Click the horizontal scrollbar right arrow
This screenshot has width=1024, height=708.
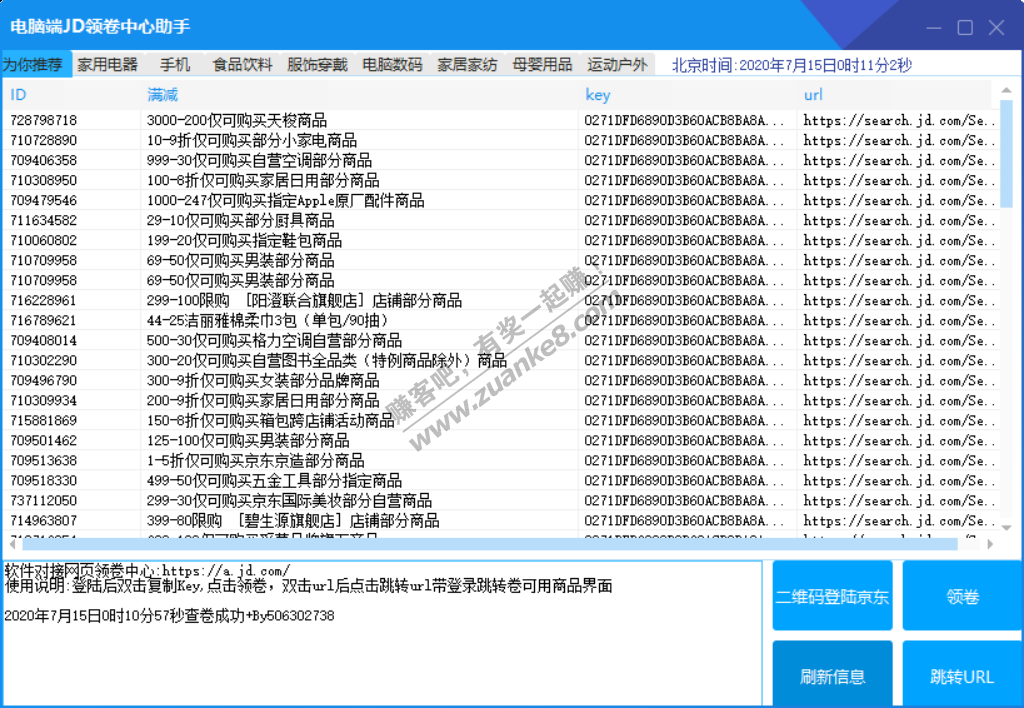(990, 544)
